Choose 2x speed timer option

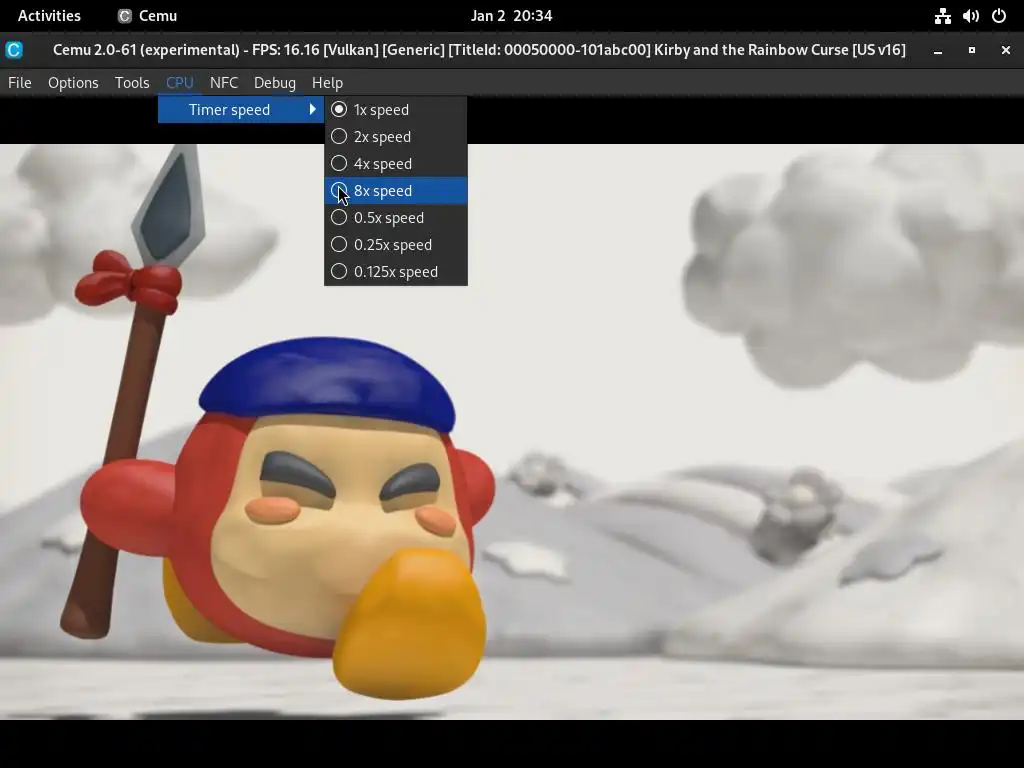tap(396, 136)
